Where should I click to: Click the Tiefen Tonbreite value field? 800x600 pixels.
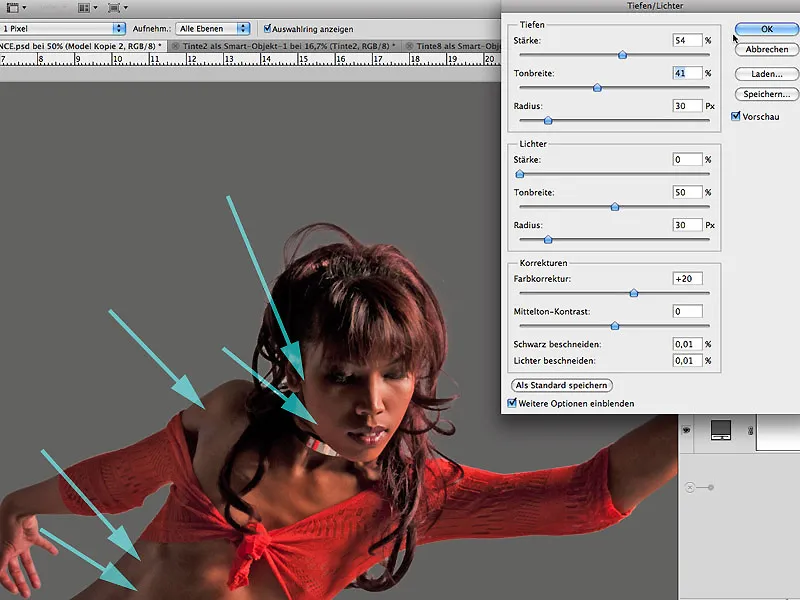point(687,73)
